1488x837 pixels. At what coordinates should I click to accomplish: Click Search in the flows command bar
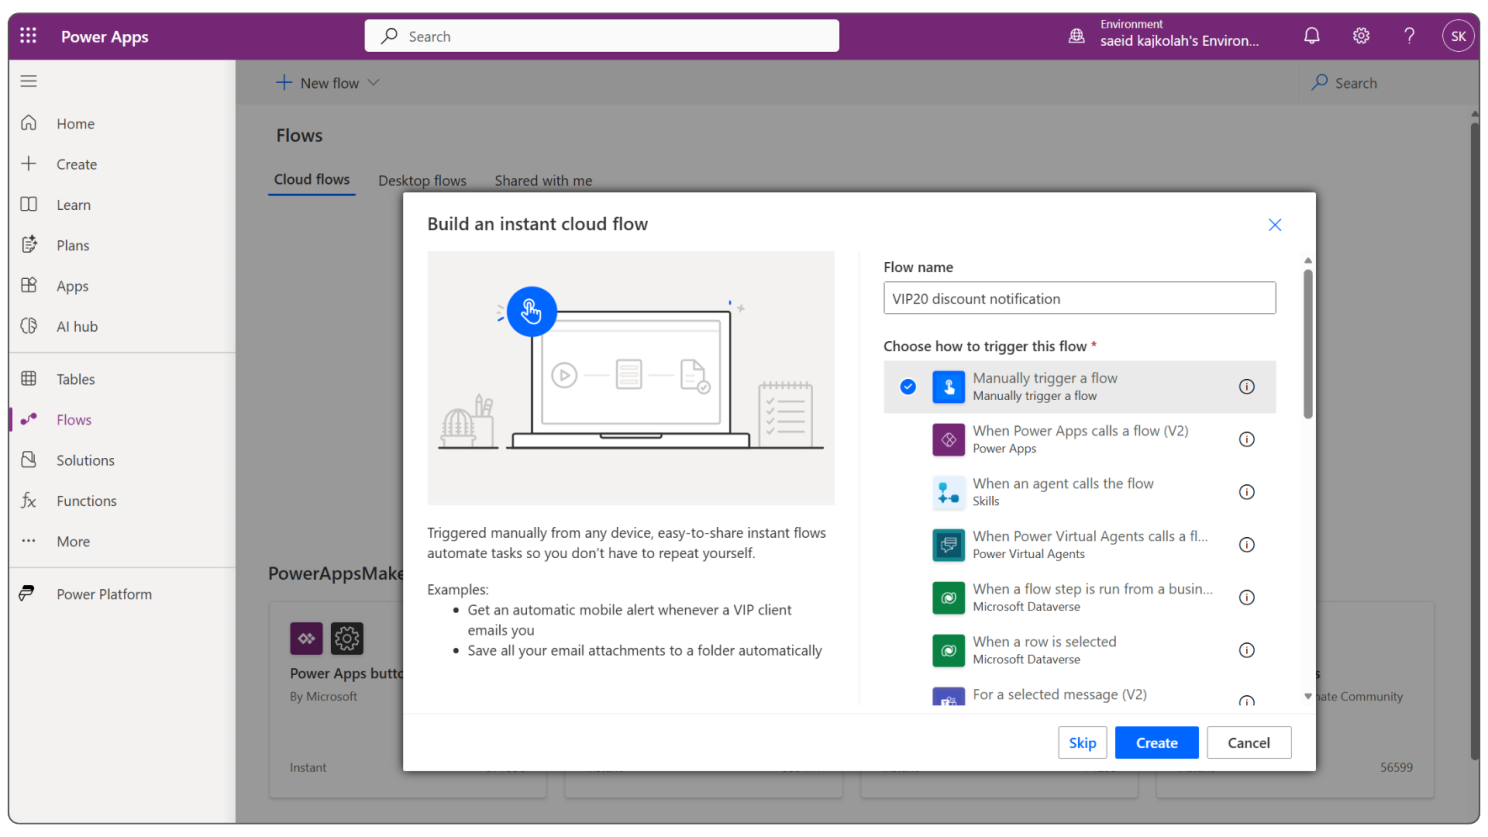[x=1345, y=83]
